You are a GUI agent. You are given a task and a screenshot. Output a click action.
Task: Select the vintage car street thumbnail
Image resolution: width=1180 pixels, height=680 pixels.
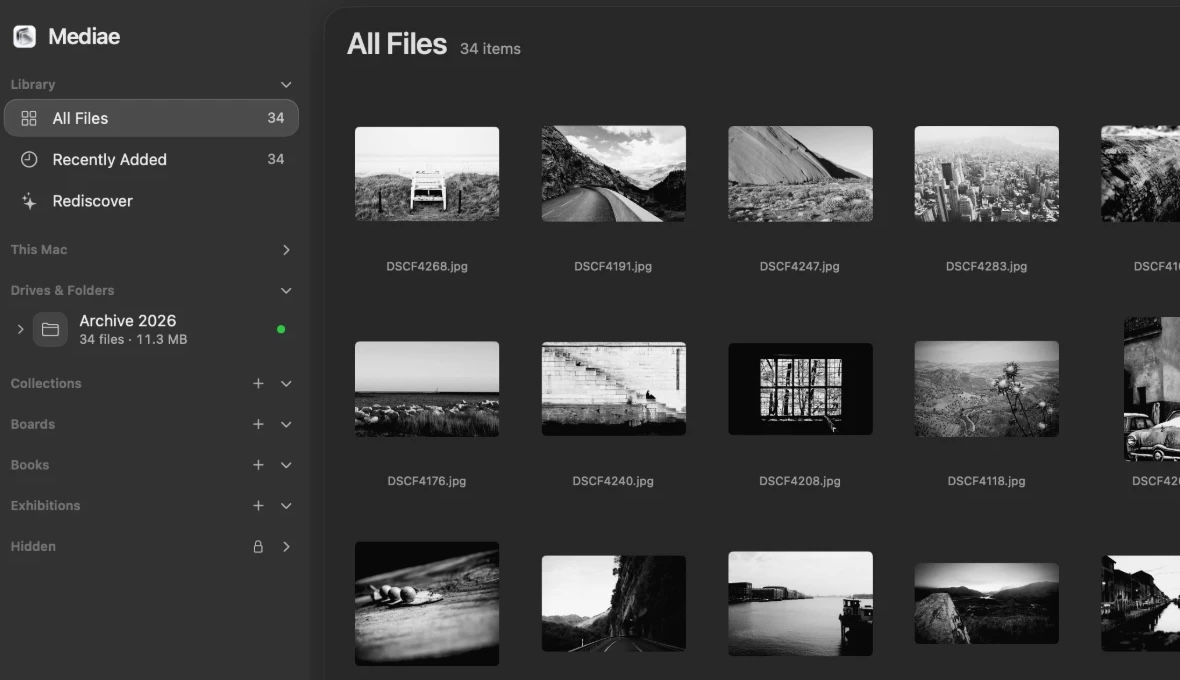click(1151, 389)
